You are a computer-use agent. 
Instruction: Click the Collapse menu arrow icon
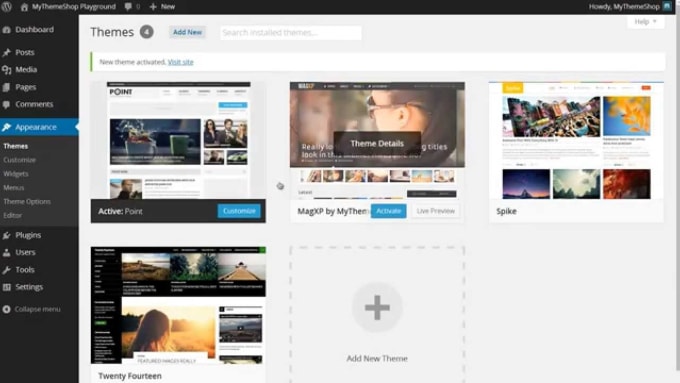(x=7, y=309)
